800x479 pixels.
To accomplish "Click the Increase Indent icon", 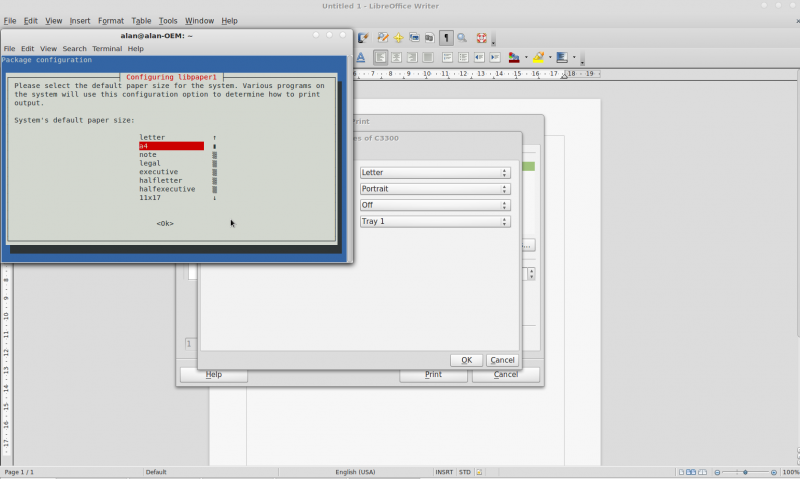I will (494, 58).
